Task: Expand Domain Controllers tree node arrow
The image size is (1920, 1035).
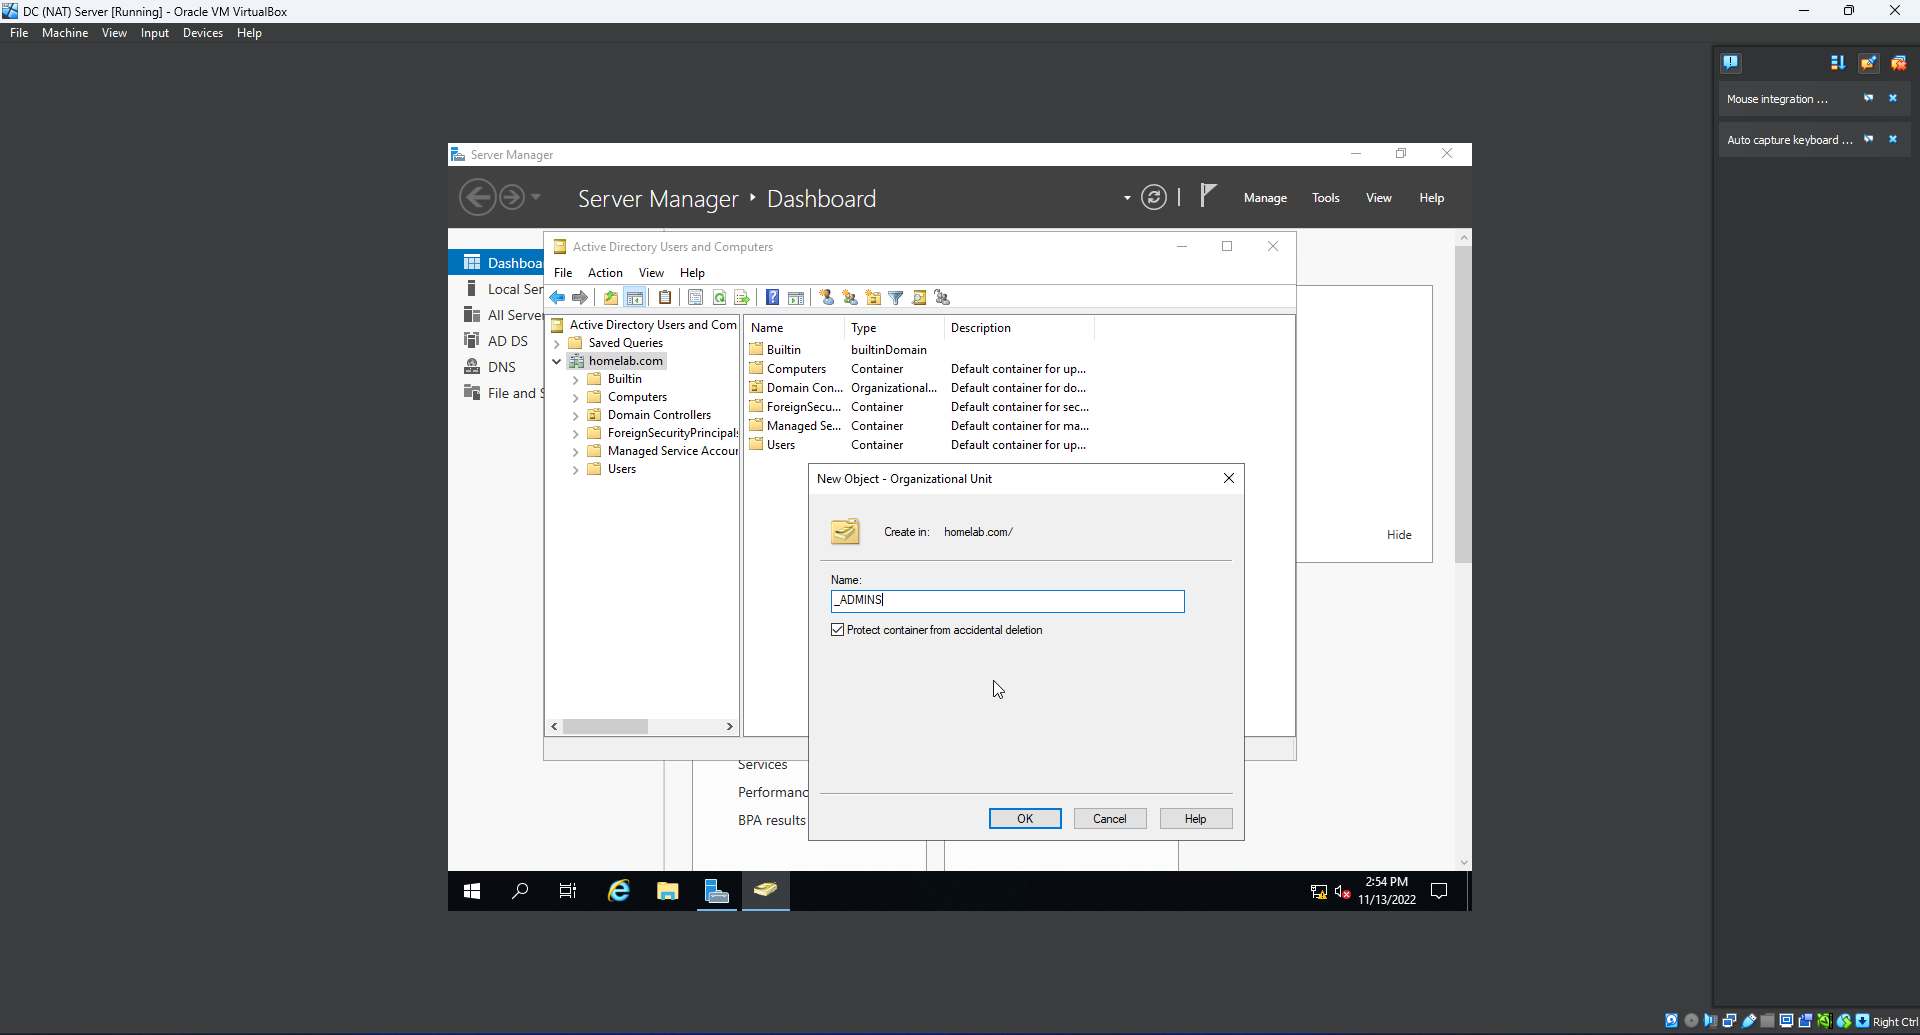Action: pos(576,416)
